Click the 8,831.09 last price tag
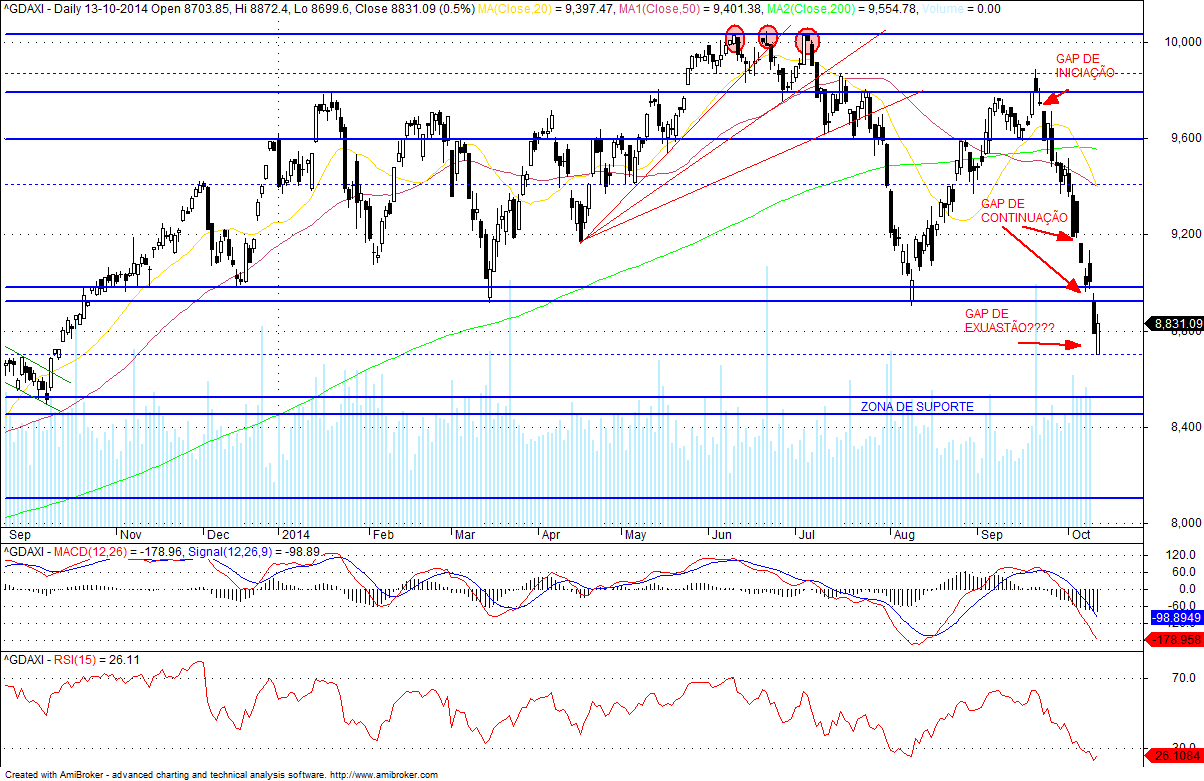The height and width of the screenshot is (781, 1204). tap(1172, 323)
